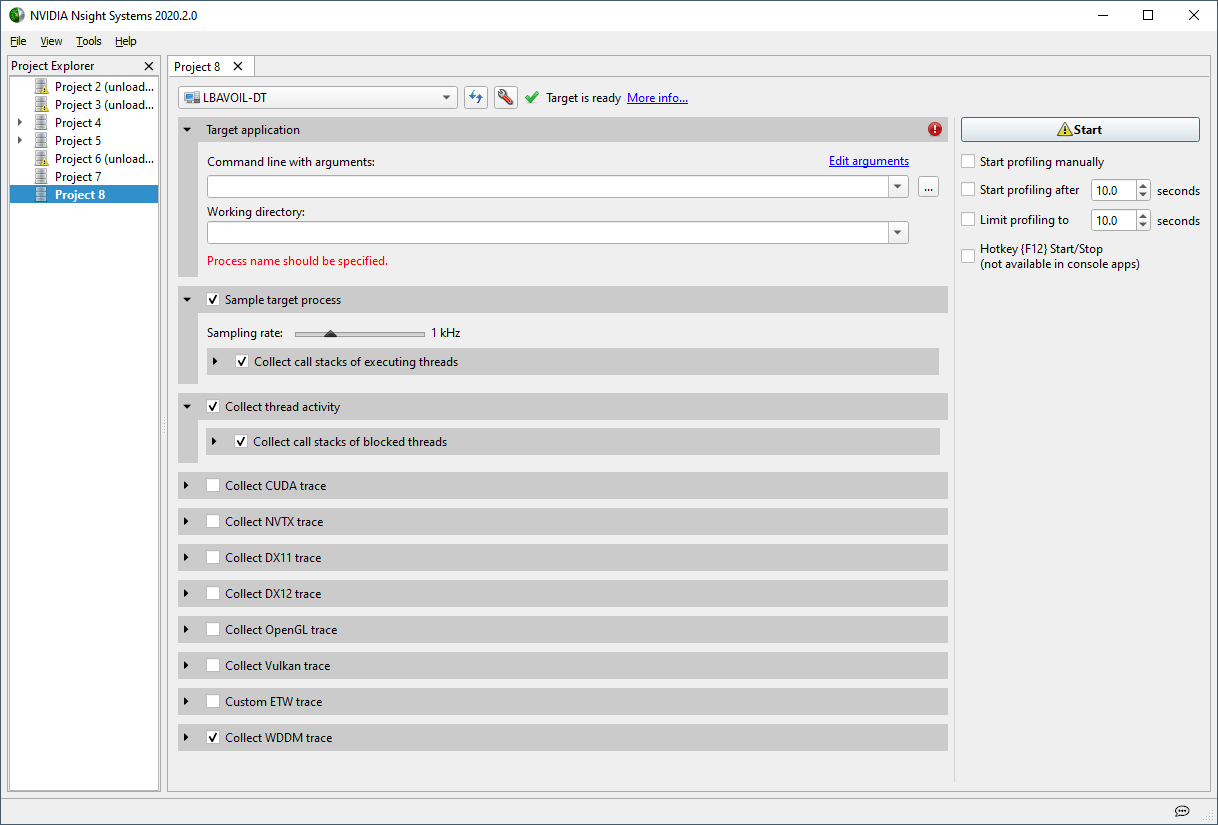Increase Start profiling after seconds value
Image resolution: width=1218 pixels, height=825 pixels.
[x=1144, y=186]
